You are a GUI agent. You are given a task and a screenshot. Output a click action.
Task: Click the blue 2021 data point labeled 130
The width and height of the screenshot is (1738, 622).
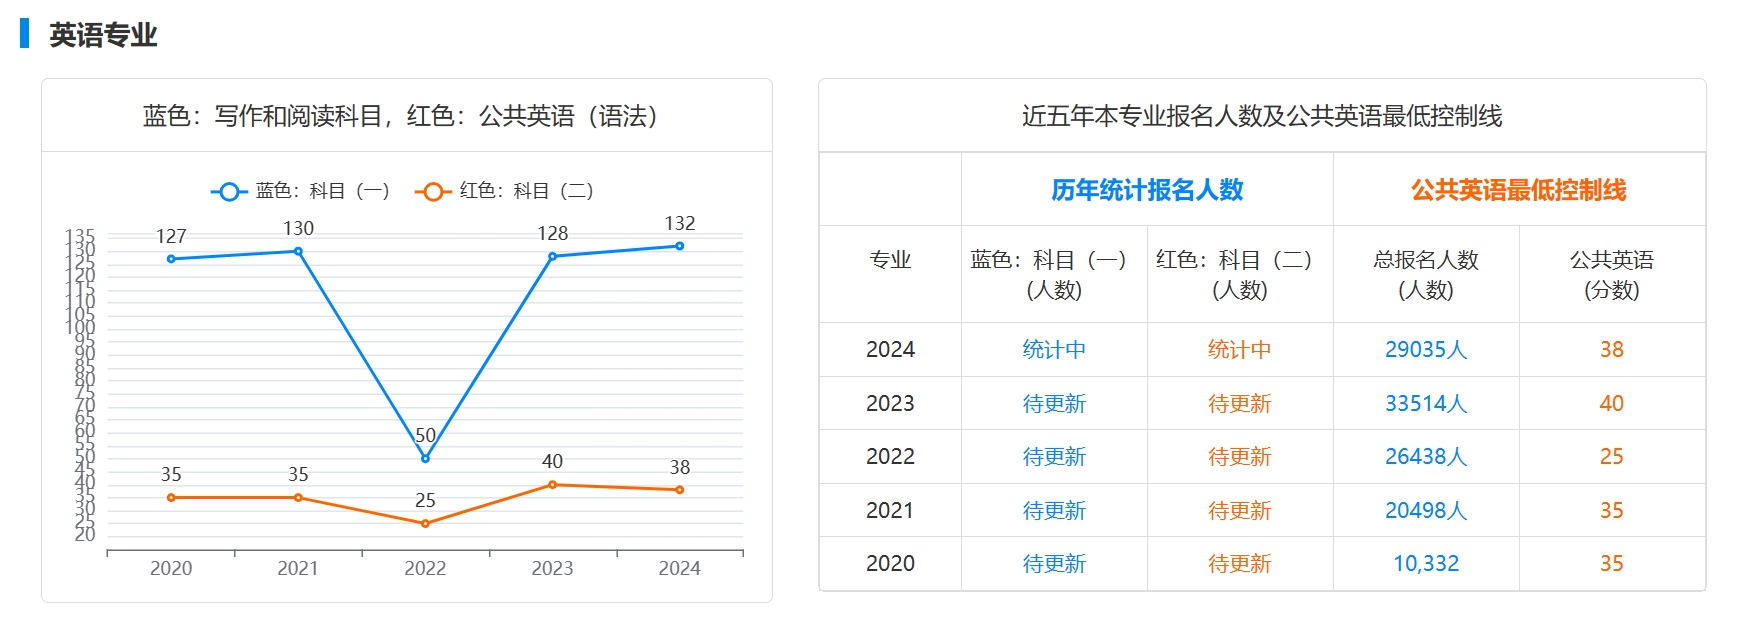point(298,251)
